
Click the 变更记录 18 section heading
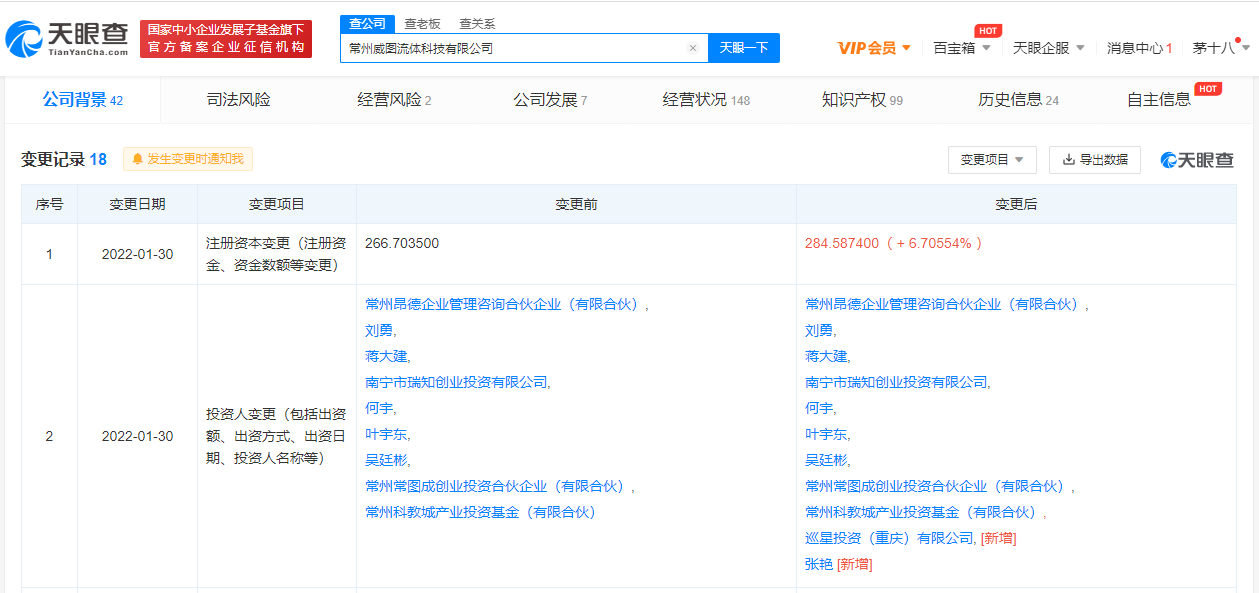[x=64, y=159]
